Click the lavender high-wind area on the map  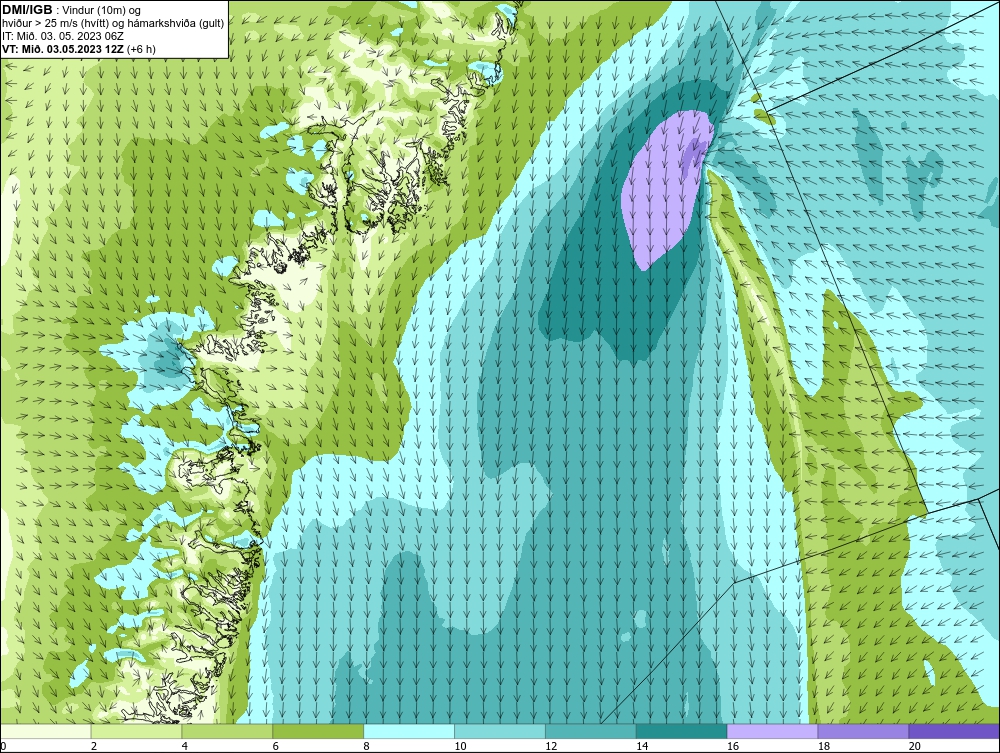[x=663, y=191]
